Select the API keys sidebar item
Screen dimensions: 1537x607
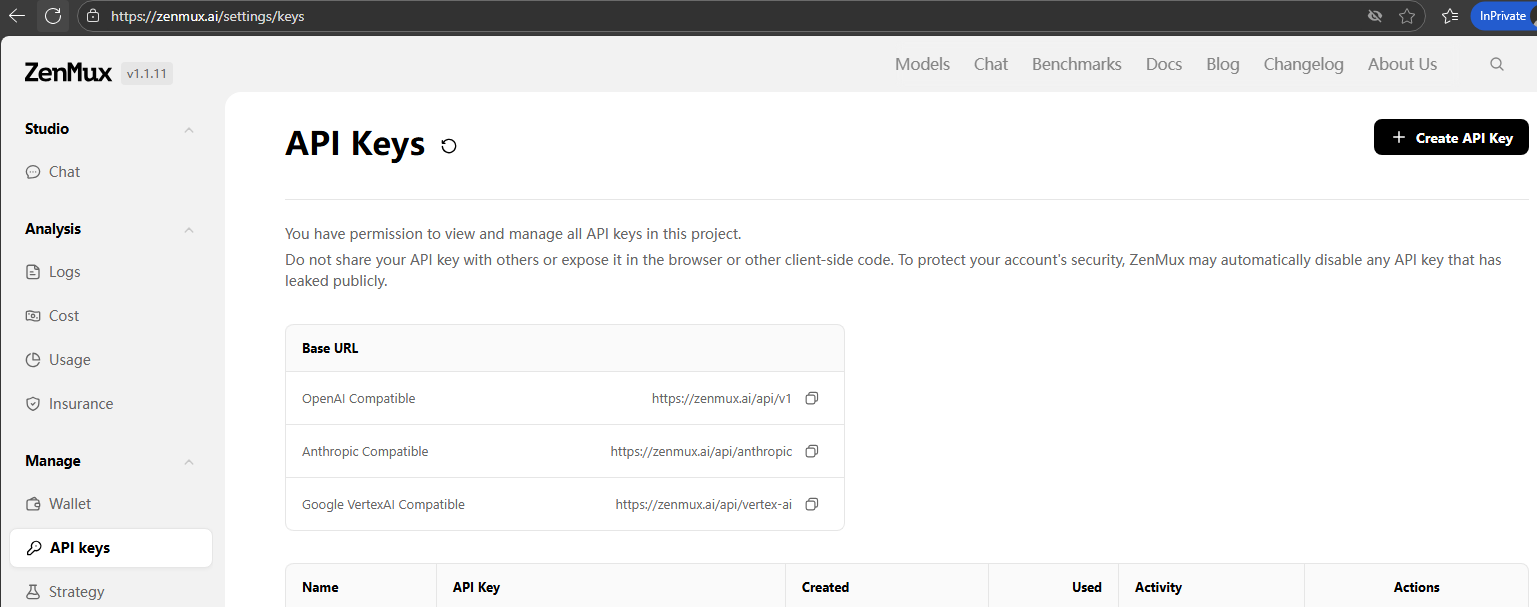(x=111, y=548)
